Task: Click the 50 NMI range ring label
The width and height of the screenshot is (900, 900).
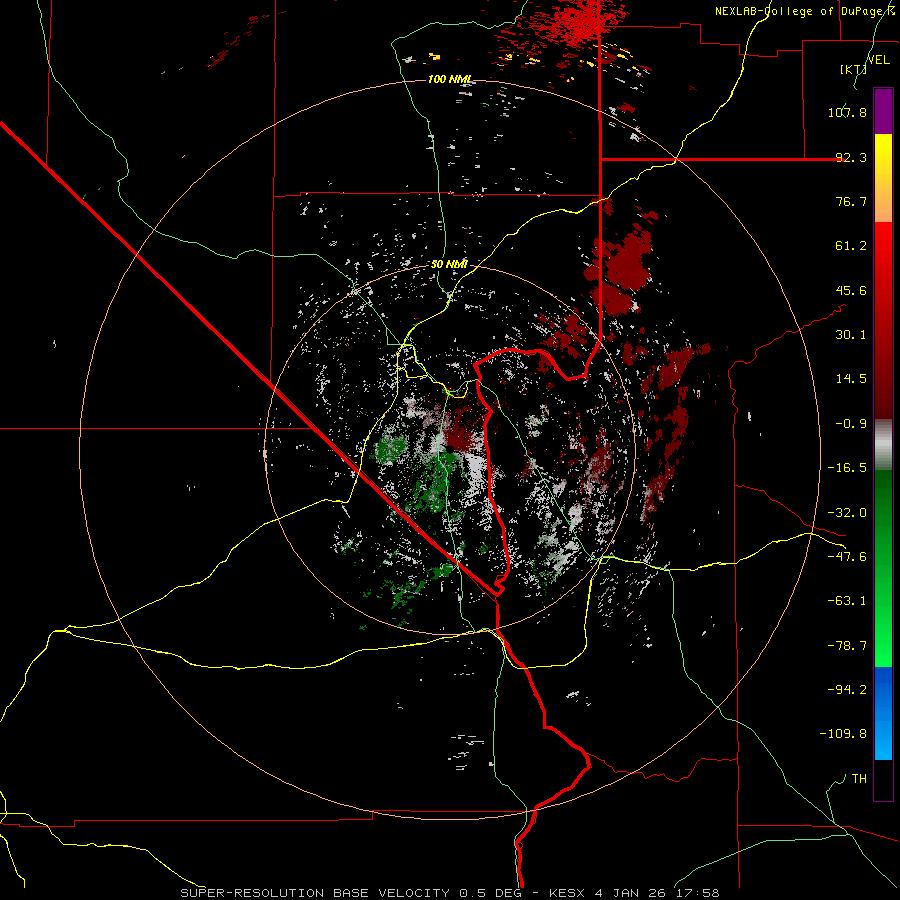Action: 449,265
